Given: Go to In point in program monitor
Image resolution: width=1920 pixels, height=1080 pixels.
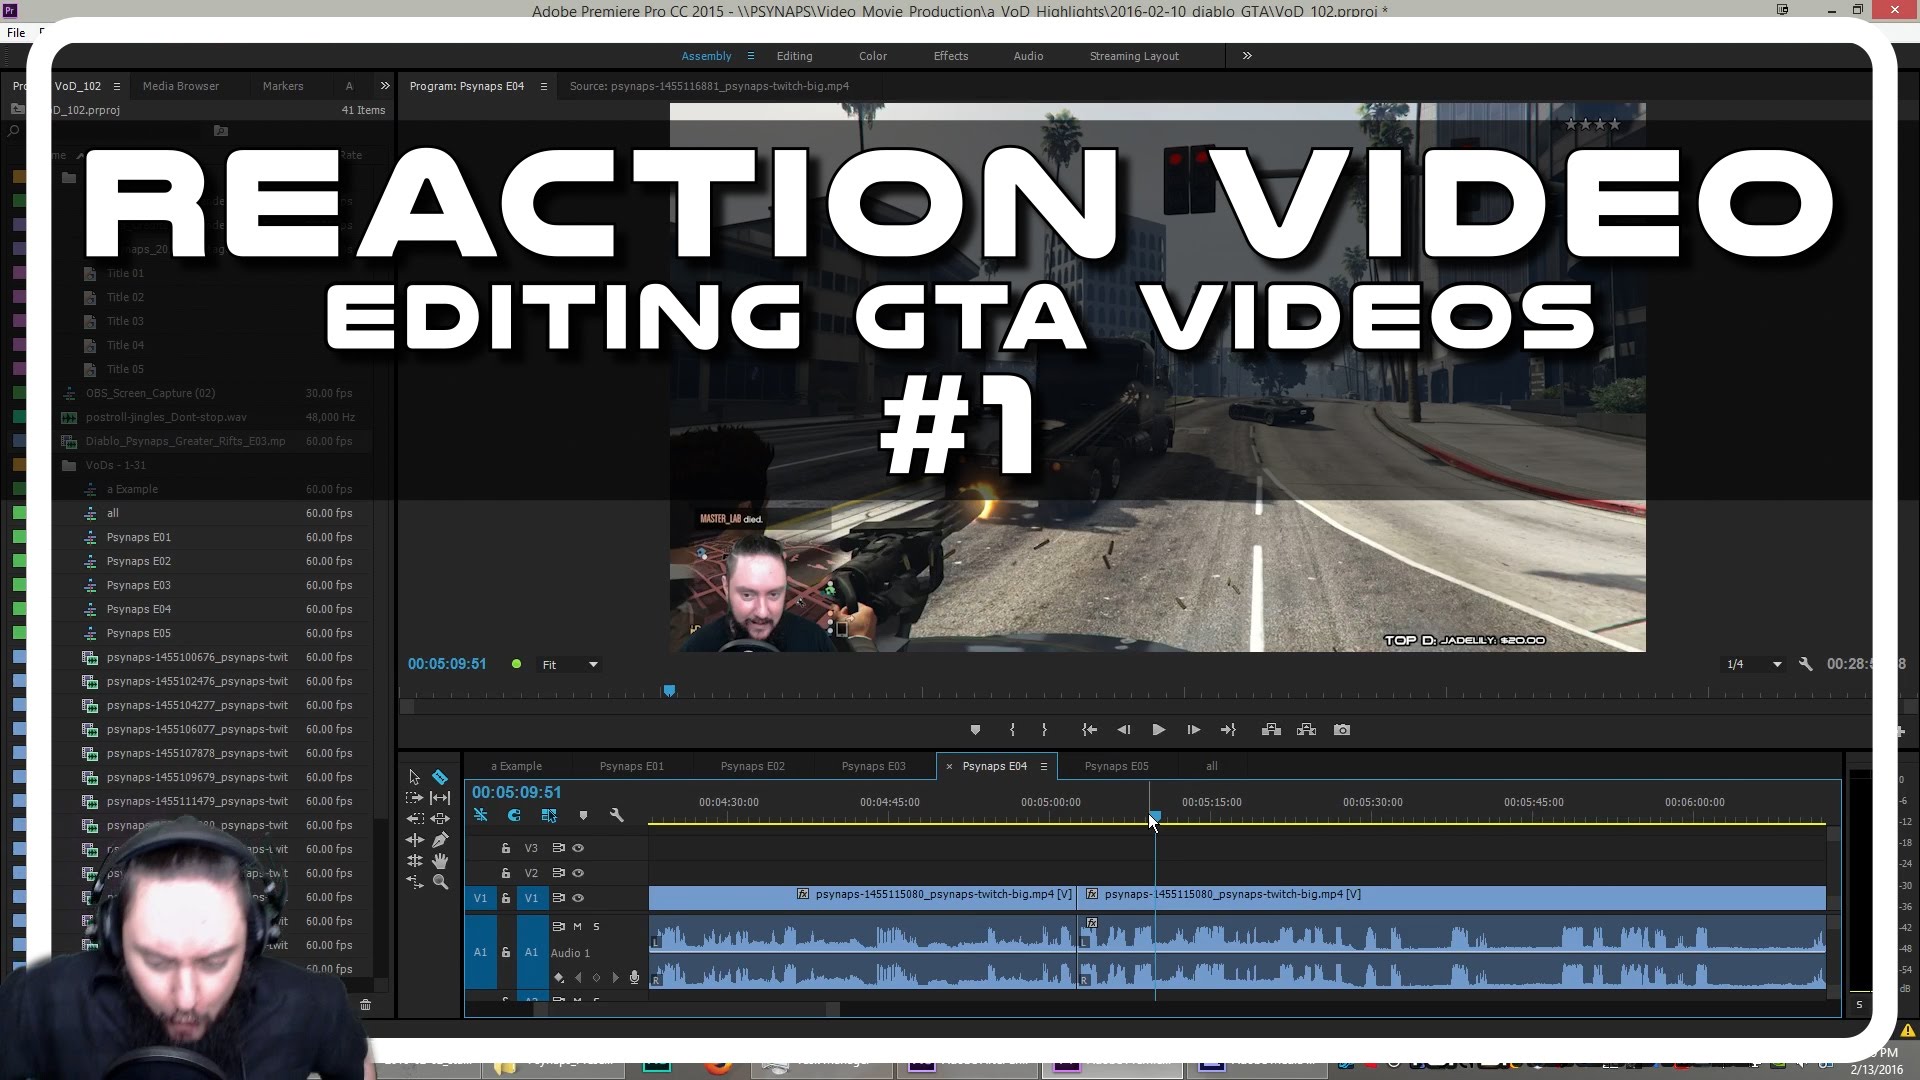Looking at the screenshot, I should [x=1089, y=730].
